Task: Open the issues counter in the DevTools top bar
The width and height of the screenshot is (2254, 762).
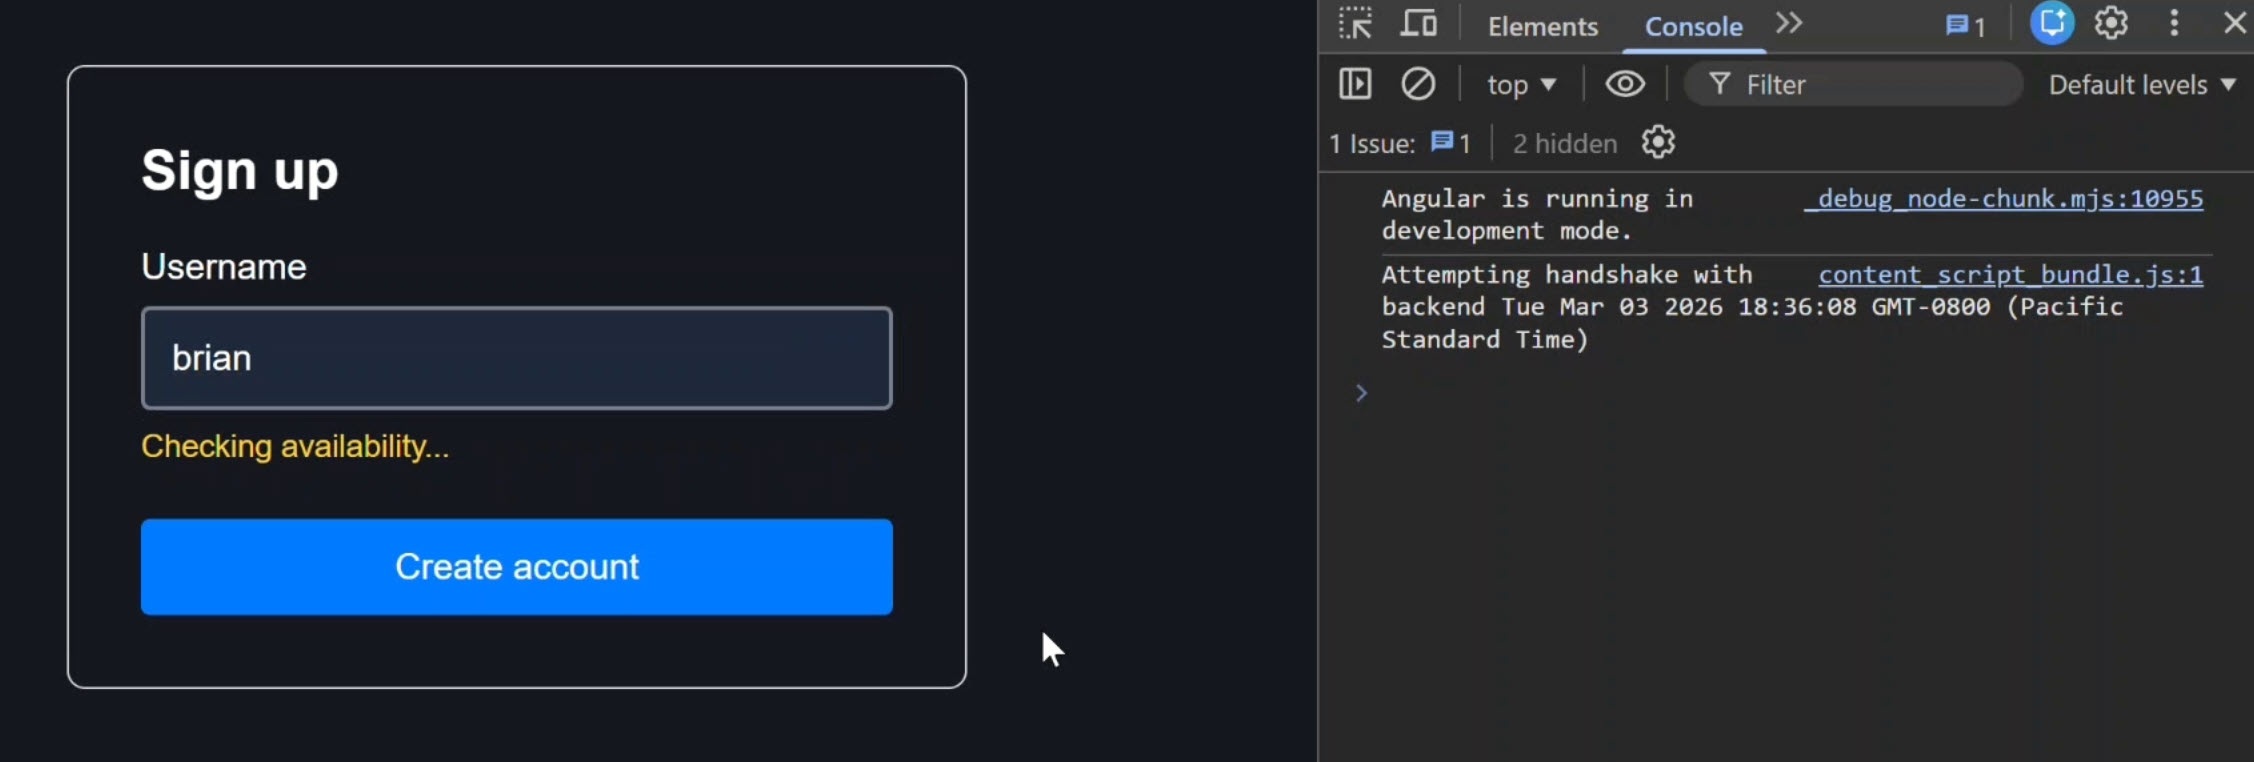Action: [1965, 26]
